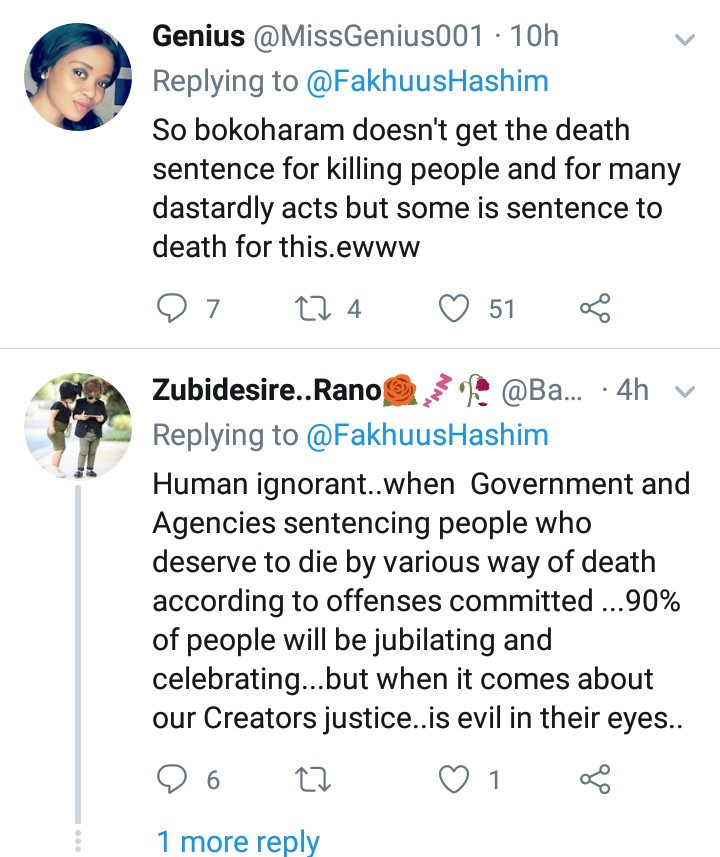The width and height of the screenshot is (720, 857).
Task: Expand the 1 more reply thread
Action: [238, 841]
